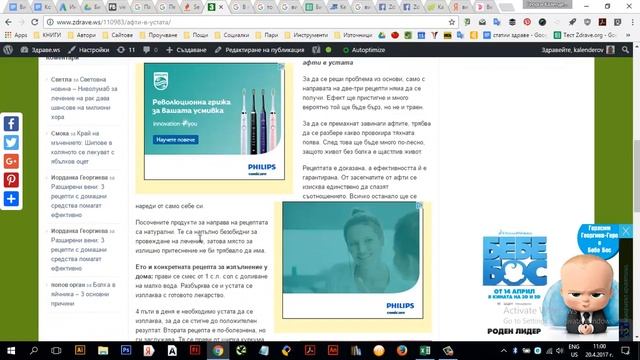Click Редактиране на публикация

260,50
